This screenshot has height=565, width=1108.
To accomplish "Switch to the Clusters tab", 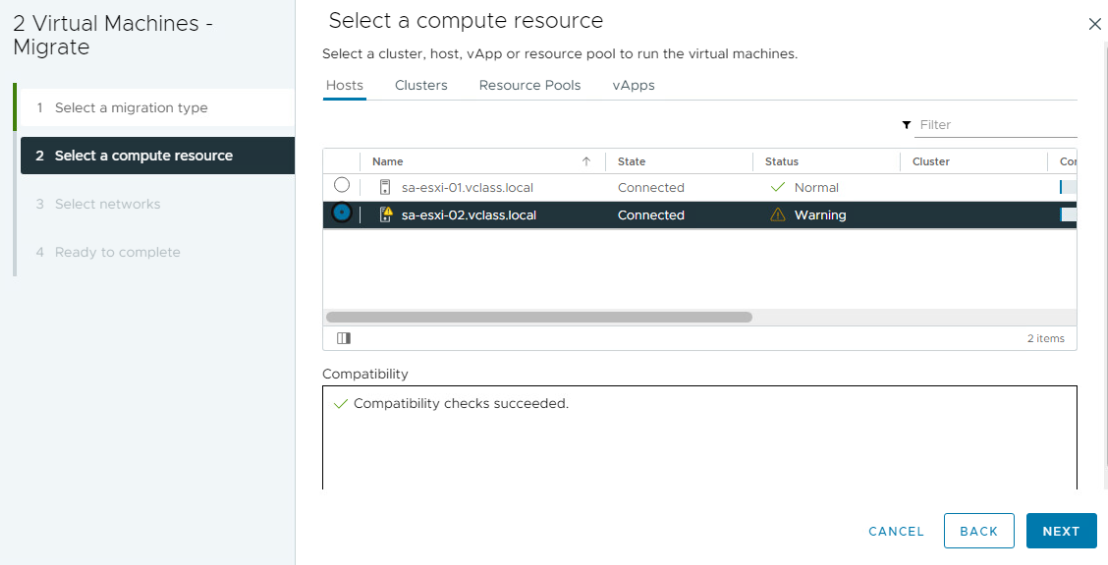I will coord(421,85).
